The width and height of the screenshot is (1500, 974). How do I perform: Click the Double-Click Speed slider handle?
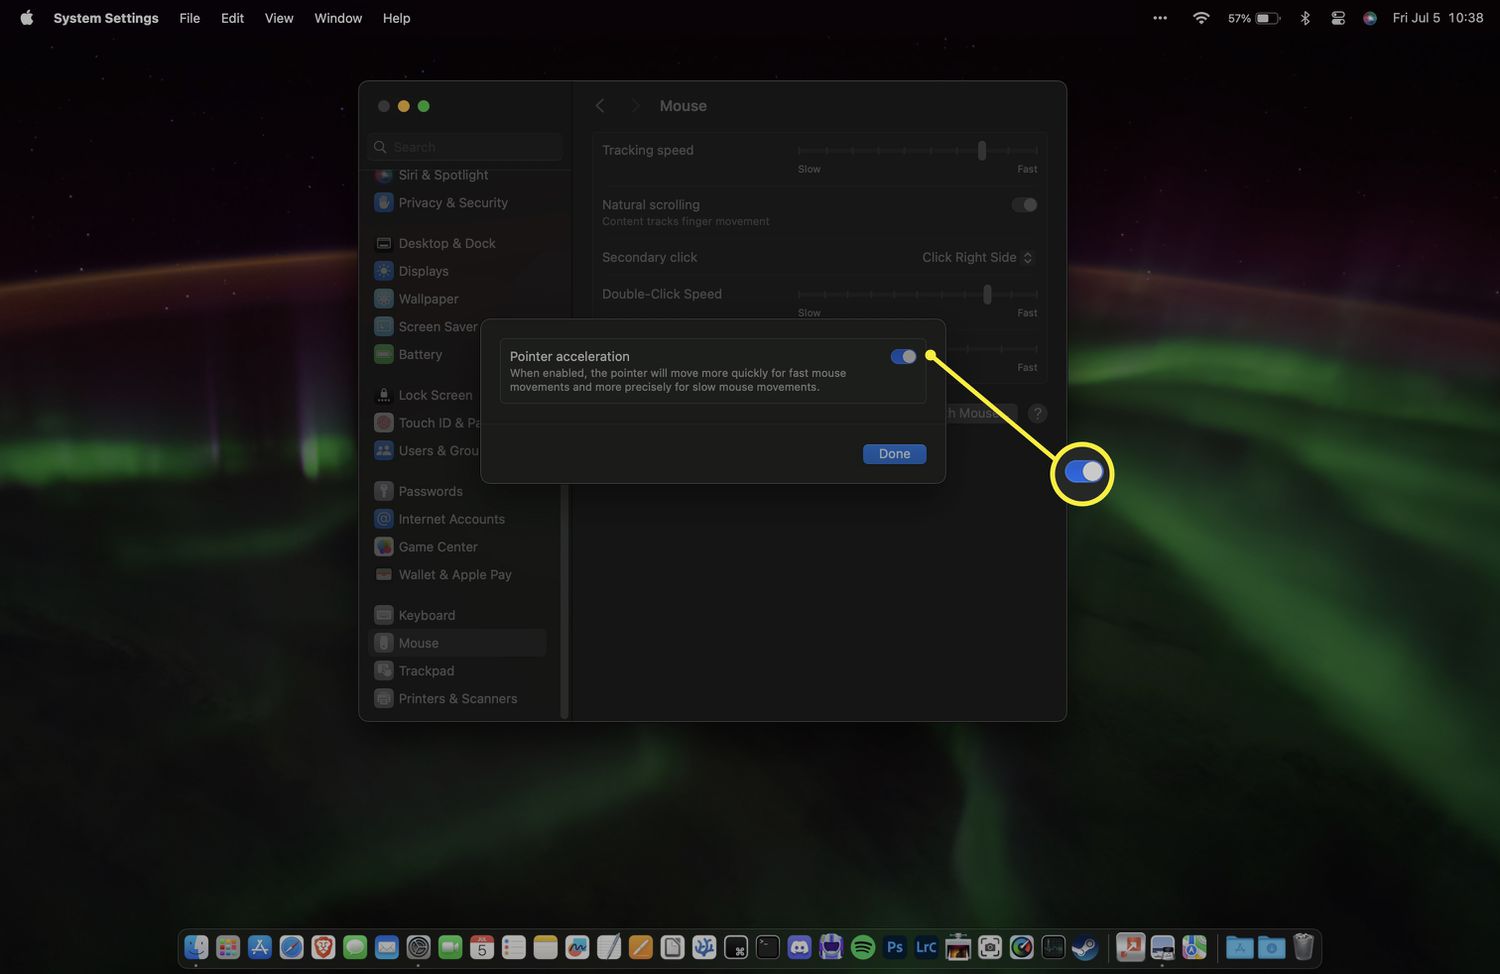click(988, 294)
